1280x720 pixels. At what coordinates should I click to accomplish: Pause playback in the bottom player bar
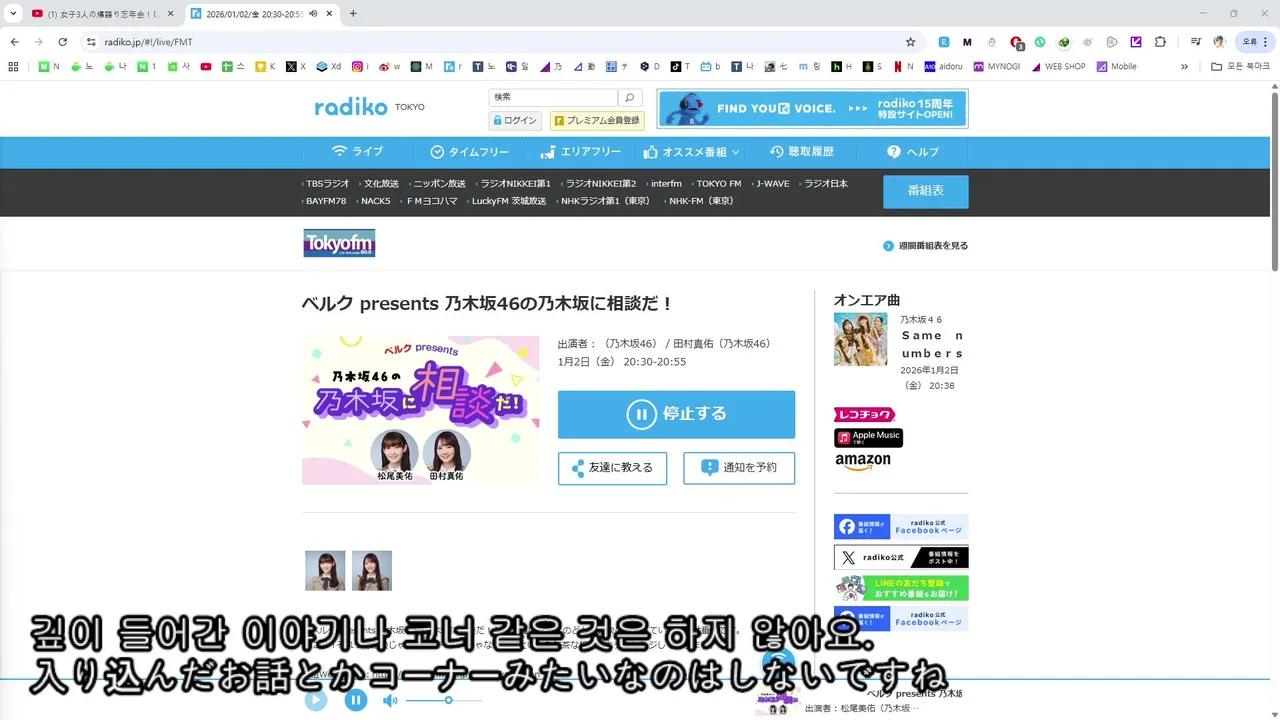tap(356, 700)
